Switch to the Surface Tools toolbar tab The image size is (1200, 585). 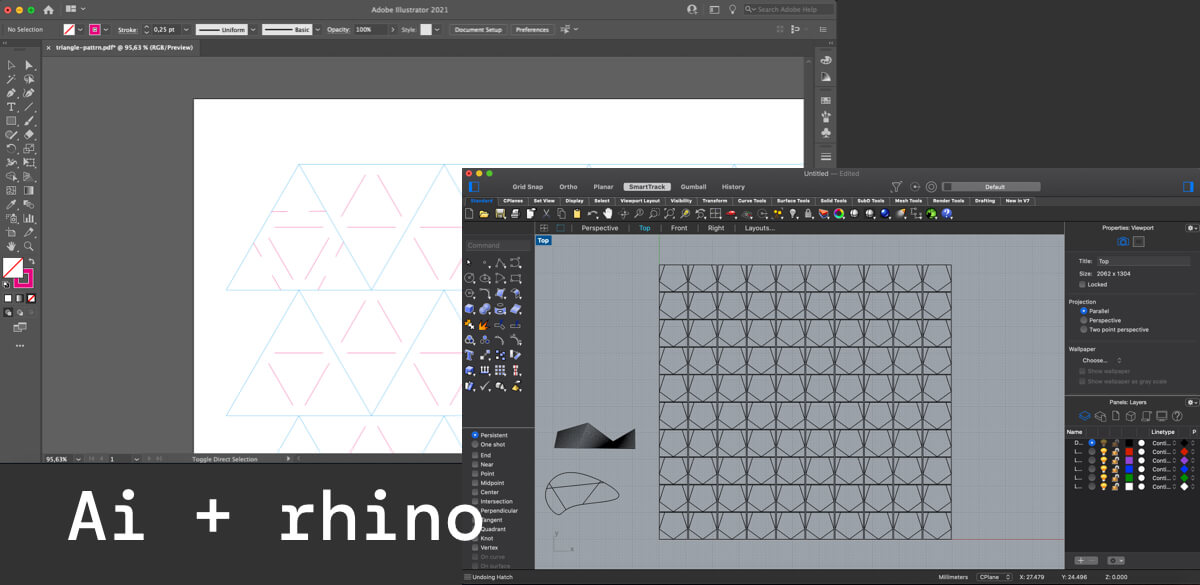point(793,201)
